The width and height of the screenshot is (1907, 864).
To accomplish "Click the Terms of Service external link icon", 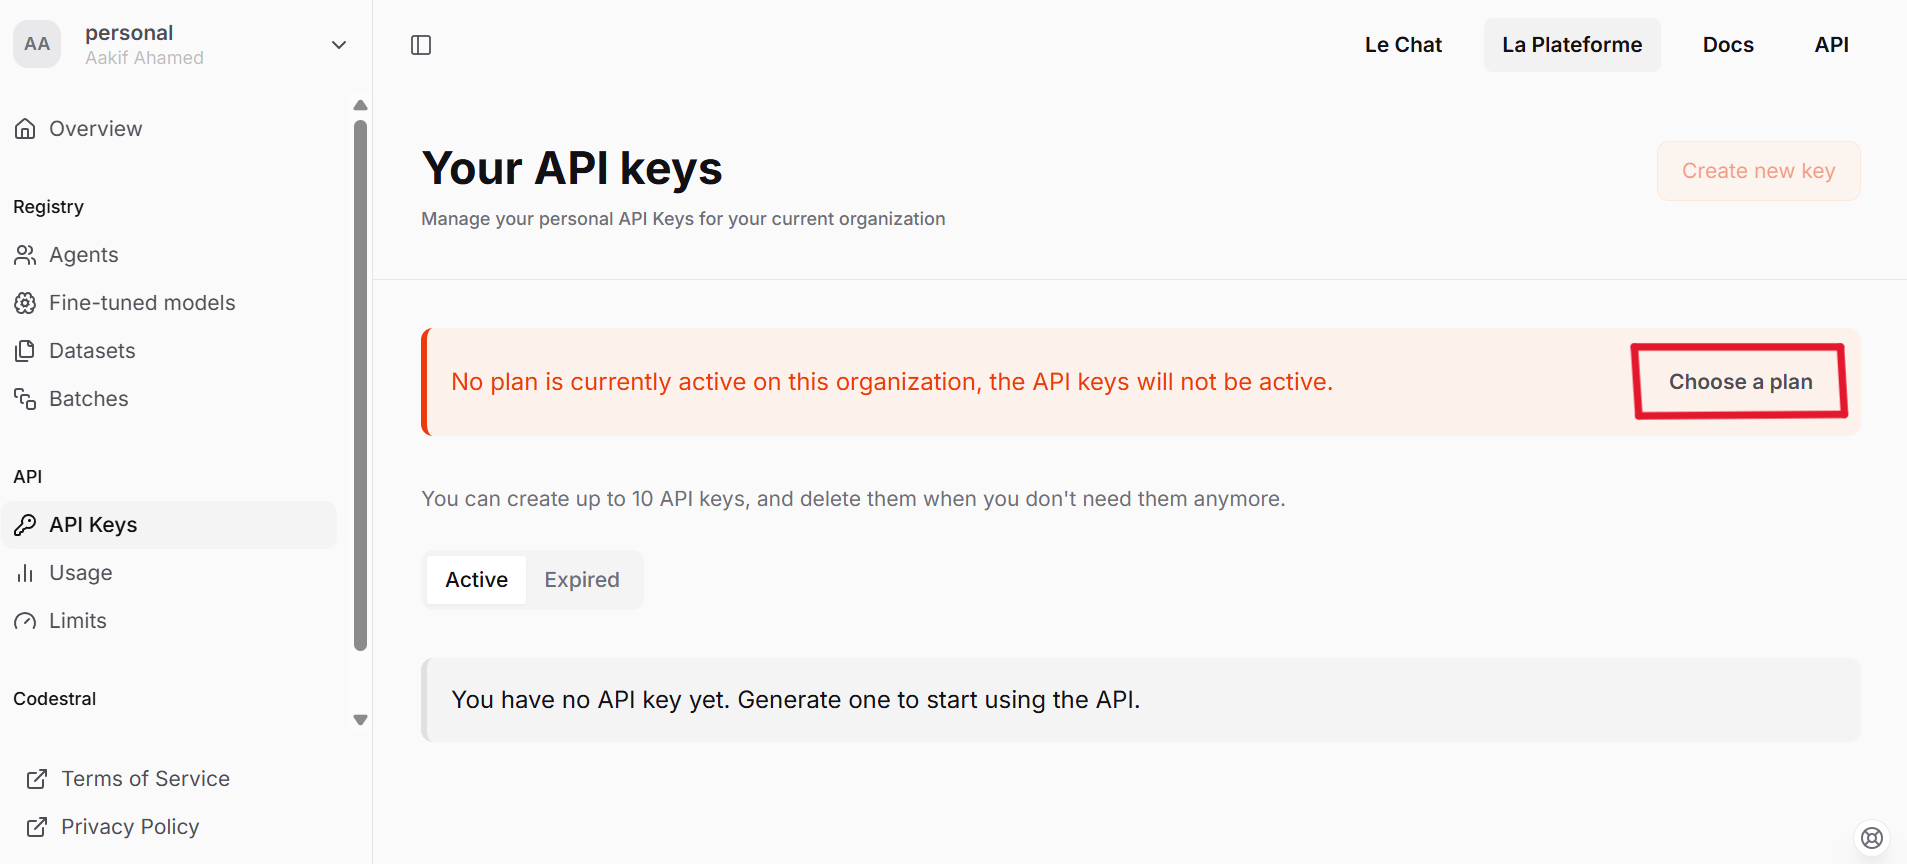I will coord(37,779).
